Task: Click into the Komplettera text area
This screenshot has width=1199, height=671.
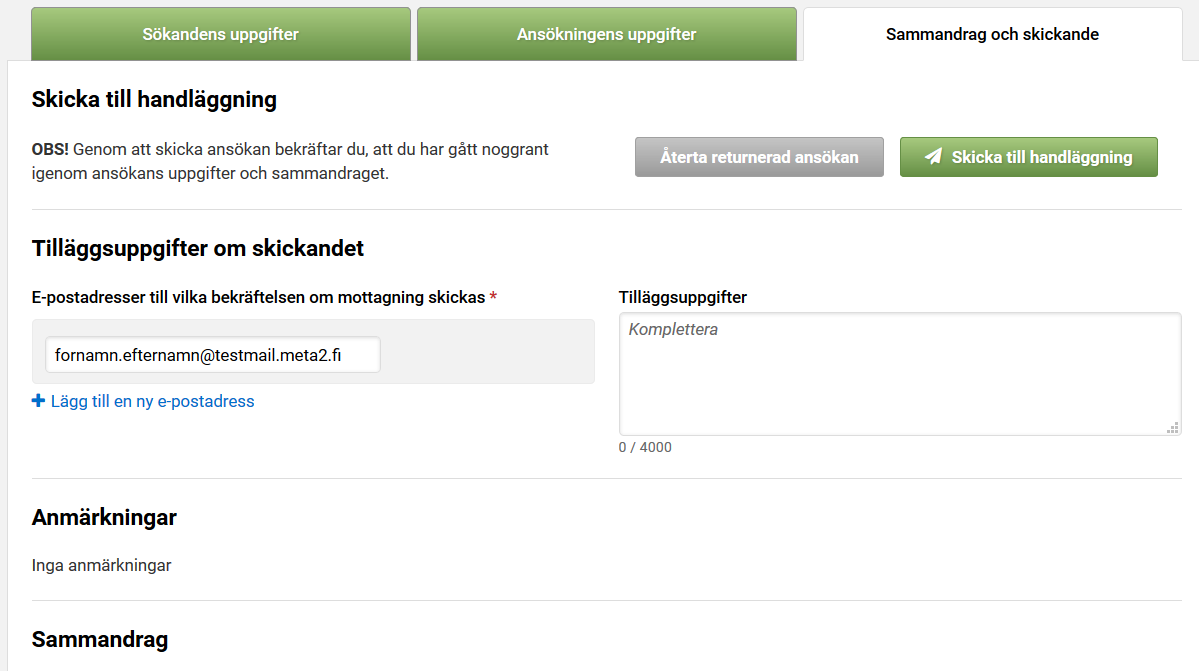Action: [900, 374]
